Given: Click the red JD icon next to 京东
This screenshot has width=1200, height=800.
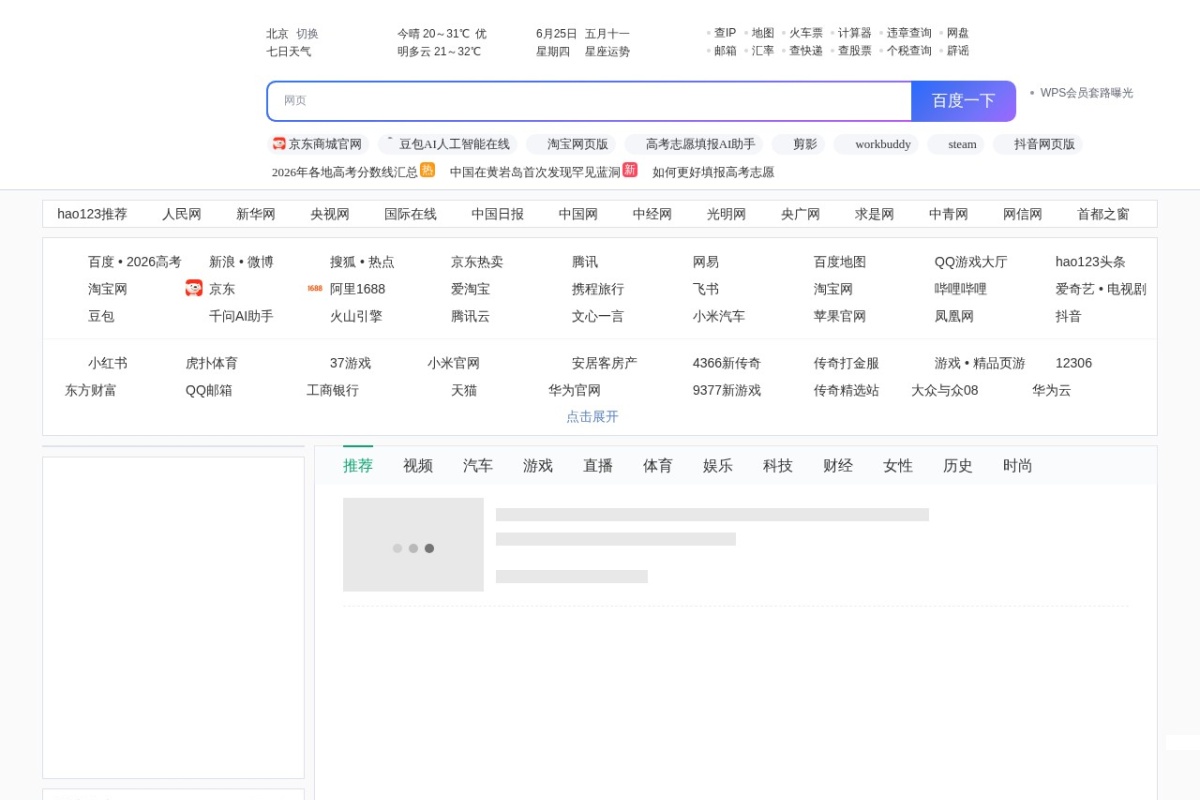Looking at the screenshot, I should (x=194, y=288).
